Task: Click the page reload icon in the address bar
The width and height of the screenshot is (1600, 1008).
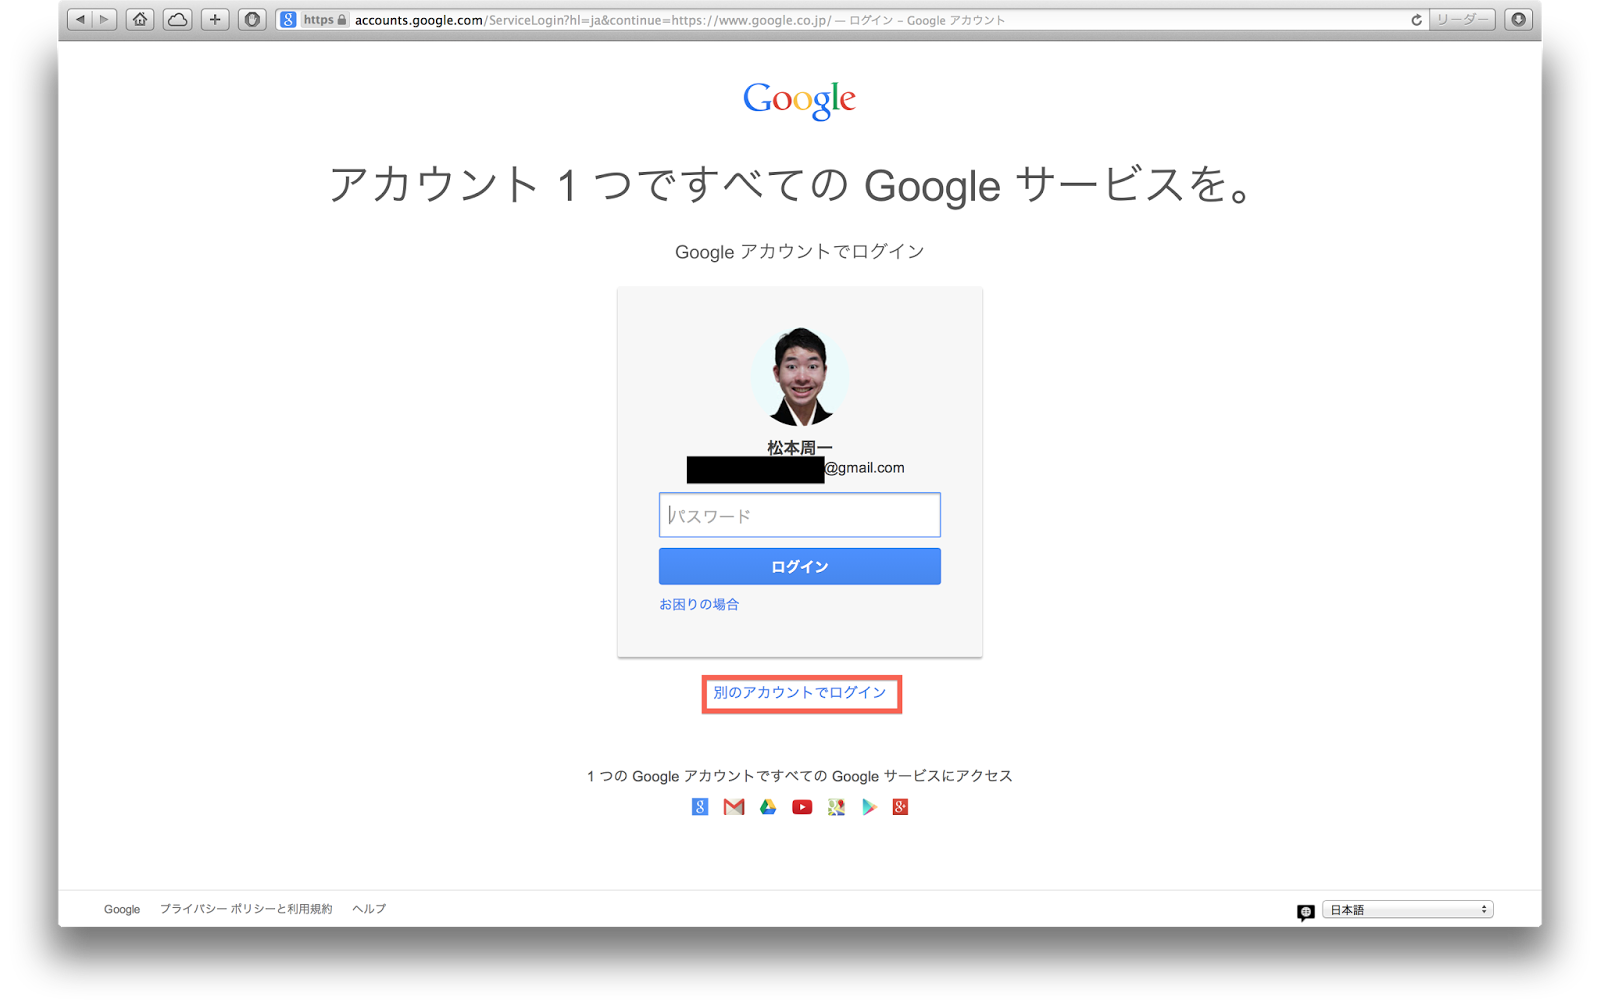Action: point(1416,17)
